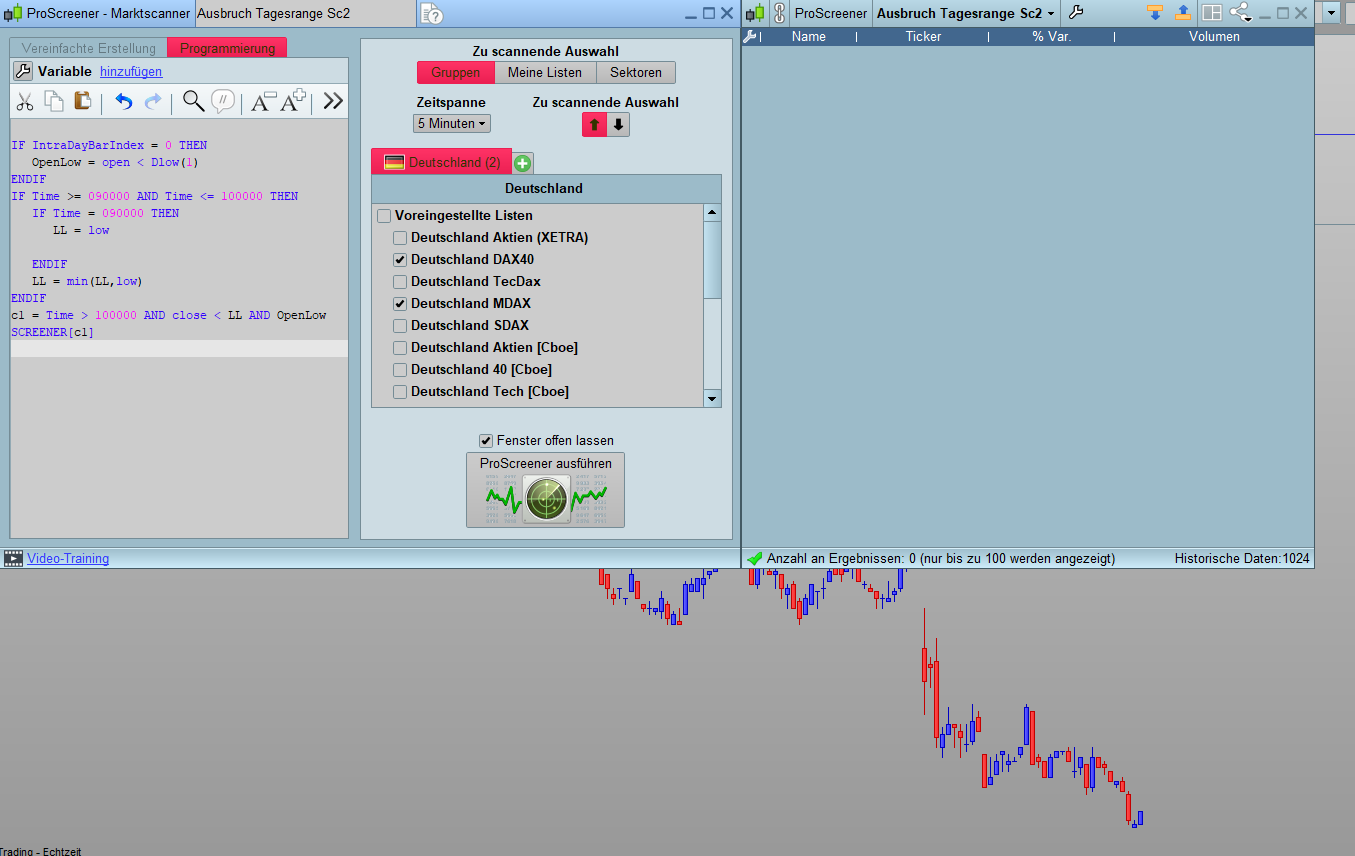Image resolution: width=1355 pixels, height=856 pixels.
Task: Open dropdown arrow at top right corner
Action: pos(1331,13)
